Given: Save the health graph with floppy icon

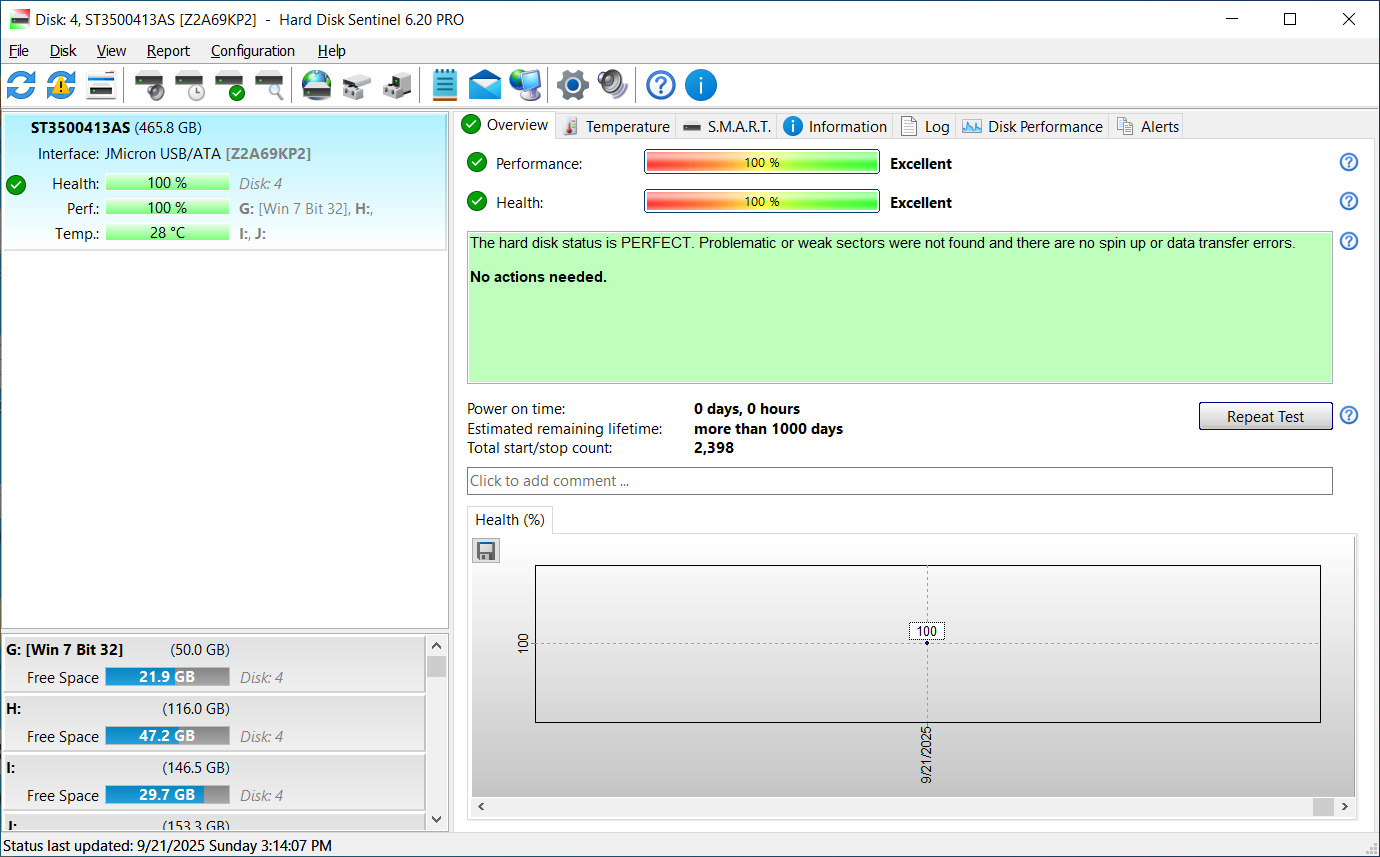Looking at the screenshot, I should point(486,551).
